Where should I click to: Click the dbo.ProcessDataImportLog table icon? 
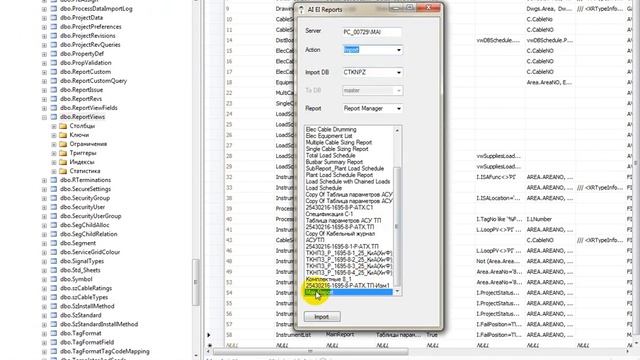54,9
